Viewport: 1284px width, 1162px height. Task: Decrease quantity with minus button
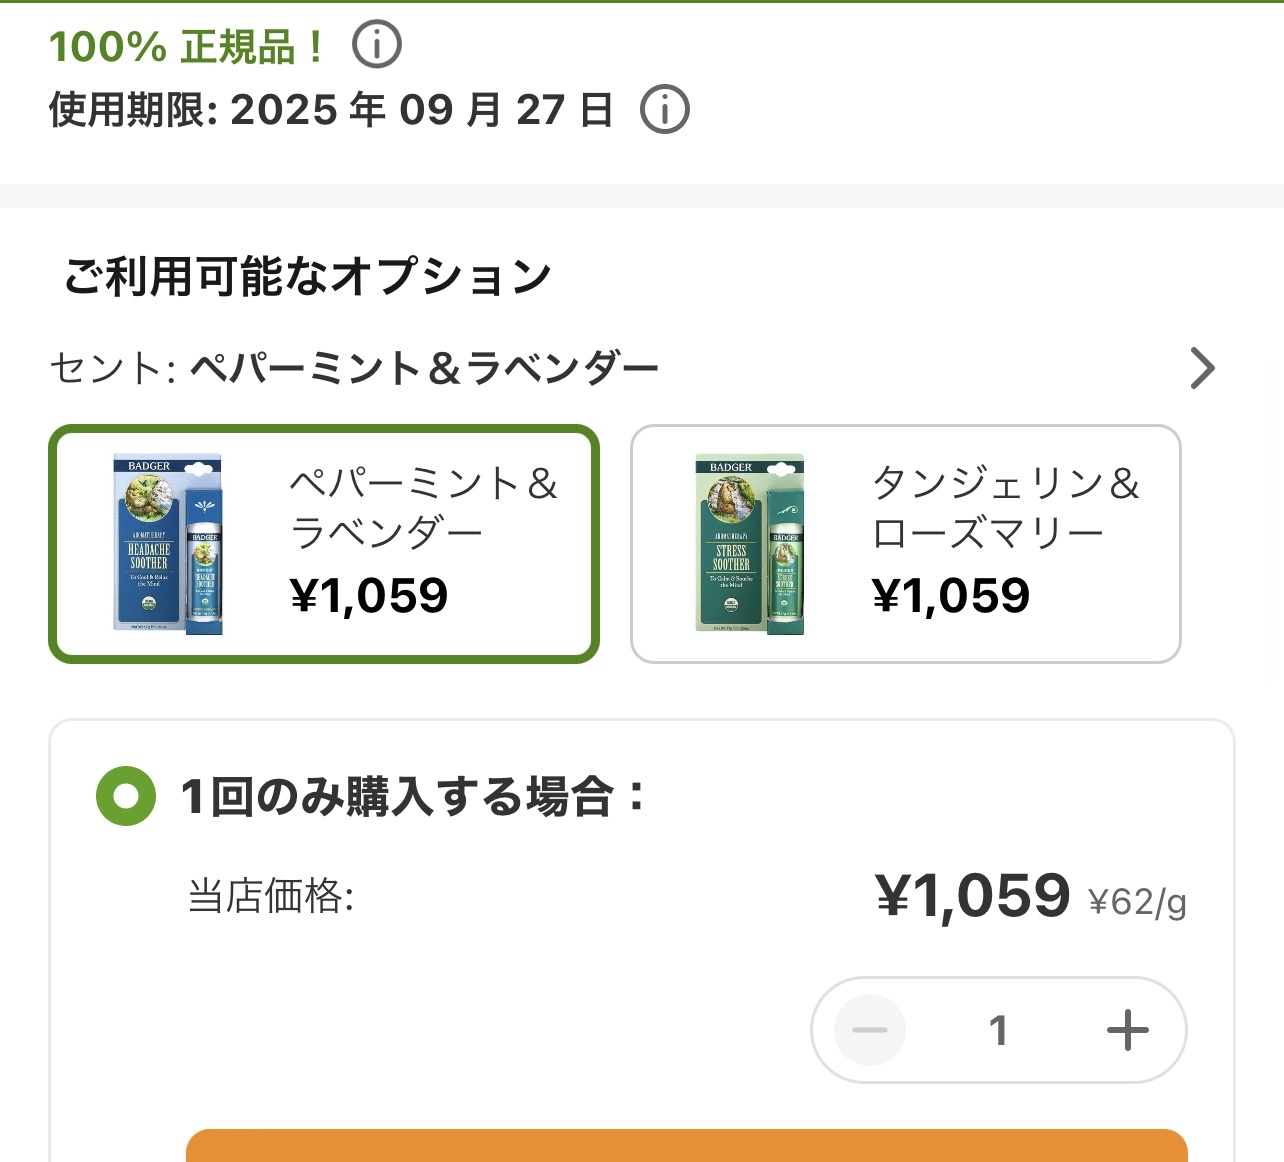(x=870, y=1030)
